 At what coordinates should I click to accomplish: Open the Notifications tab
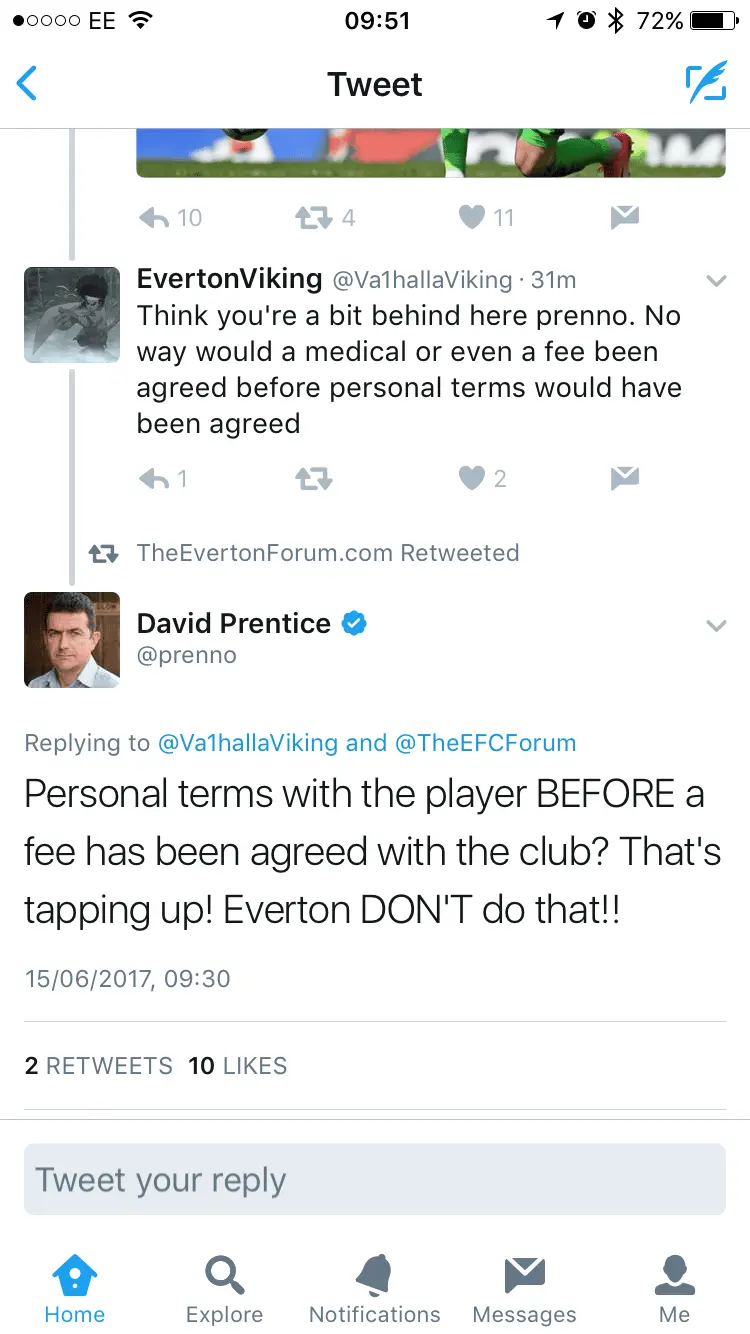pyautogui.click(x=375, y=1288)
